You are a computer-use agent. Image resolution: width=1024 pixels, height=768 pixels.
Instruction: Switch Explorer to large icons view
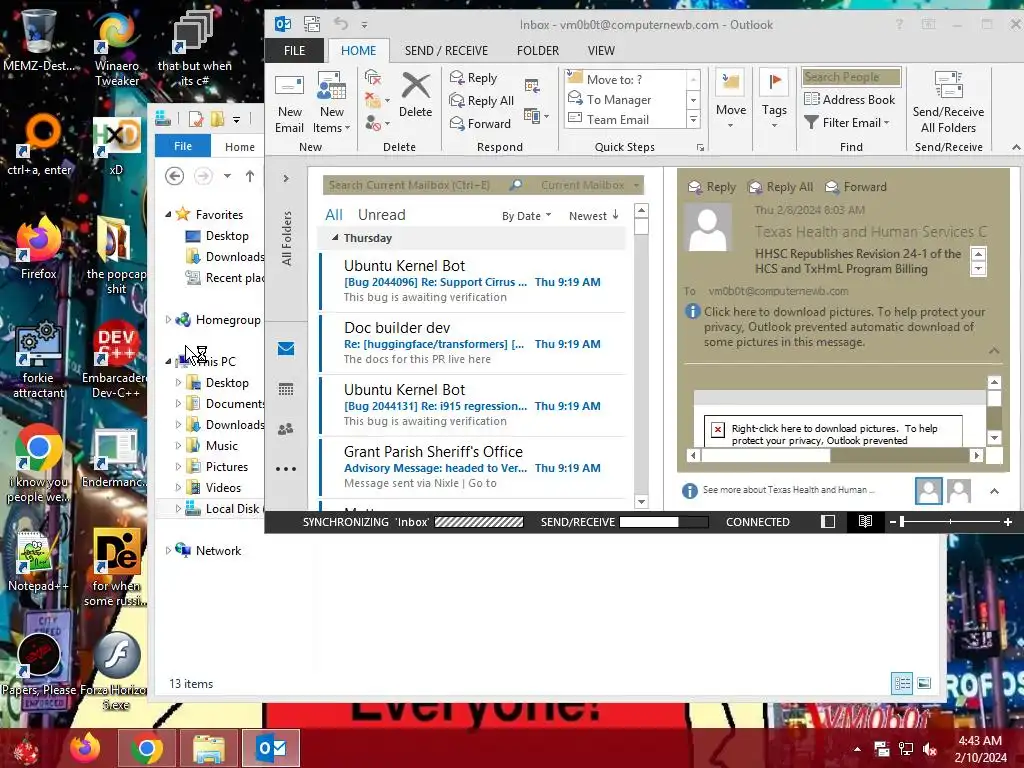coord(924,684)
